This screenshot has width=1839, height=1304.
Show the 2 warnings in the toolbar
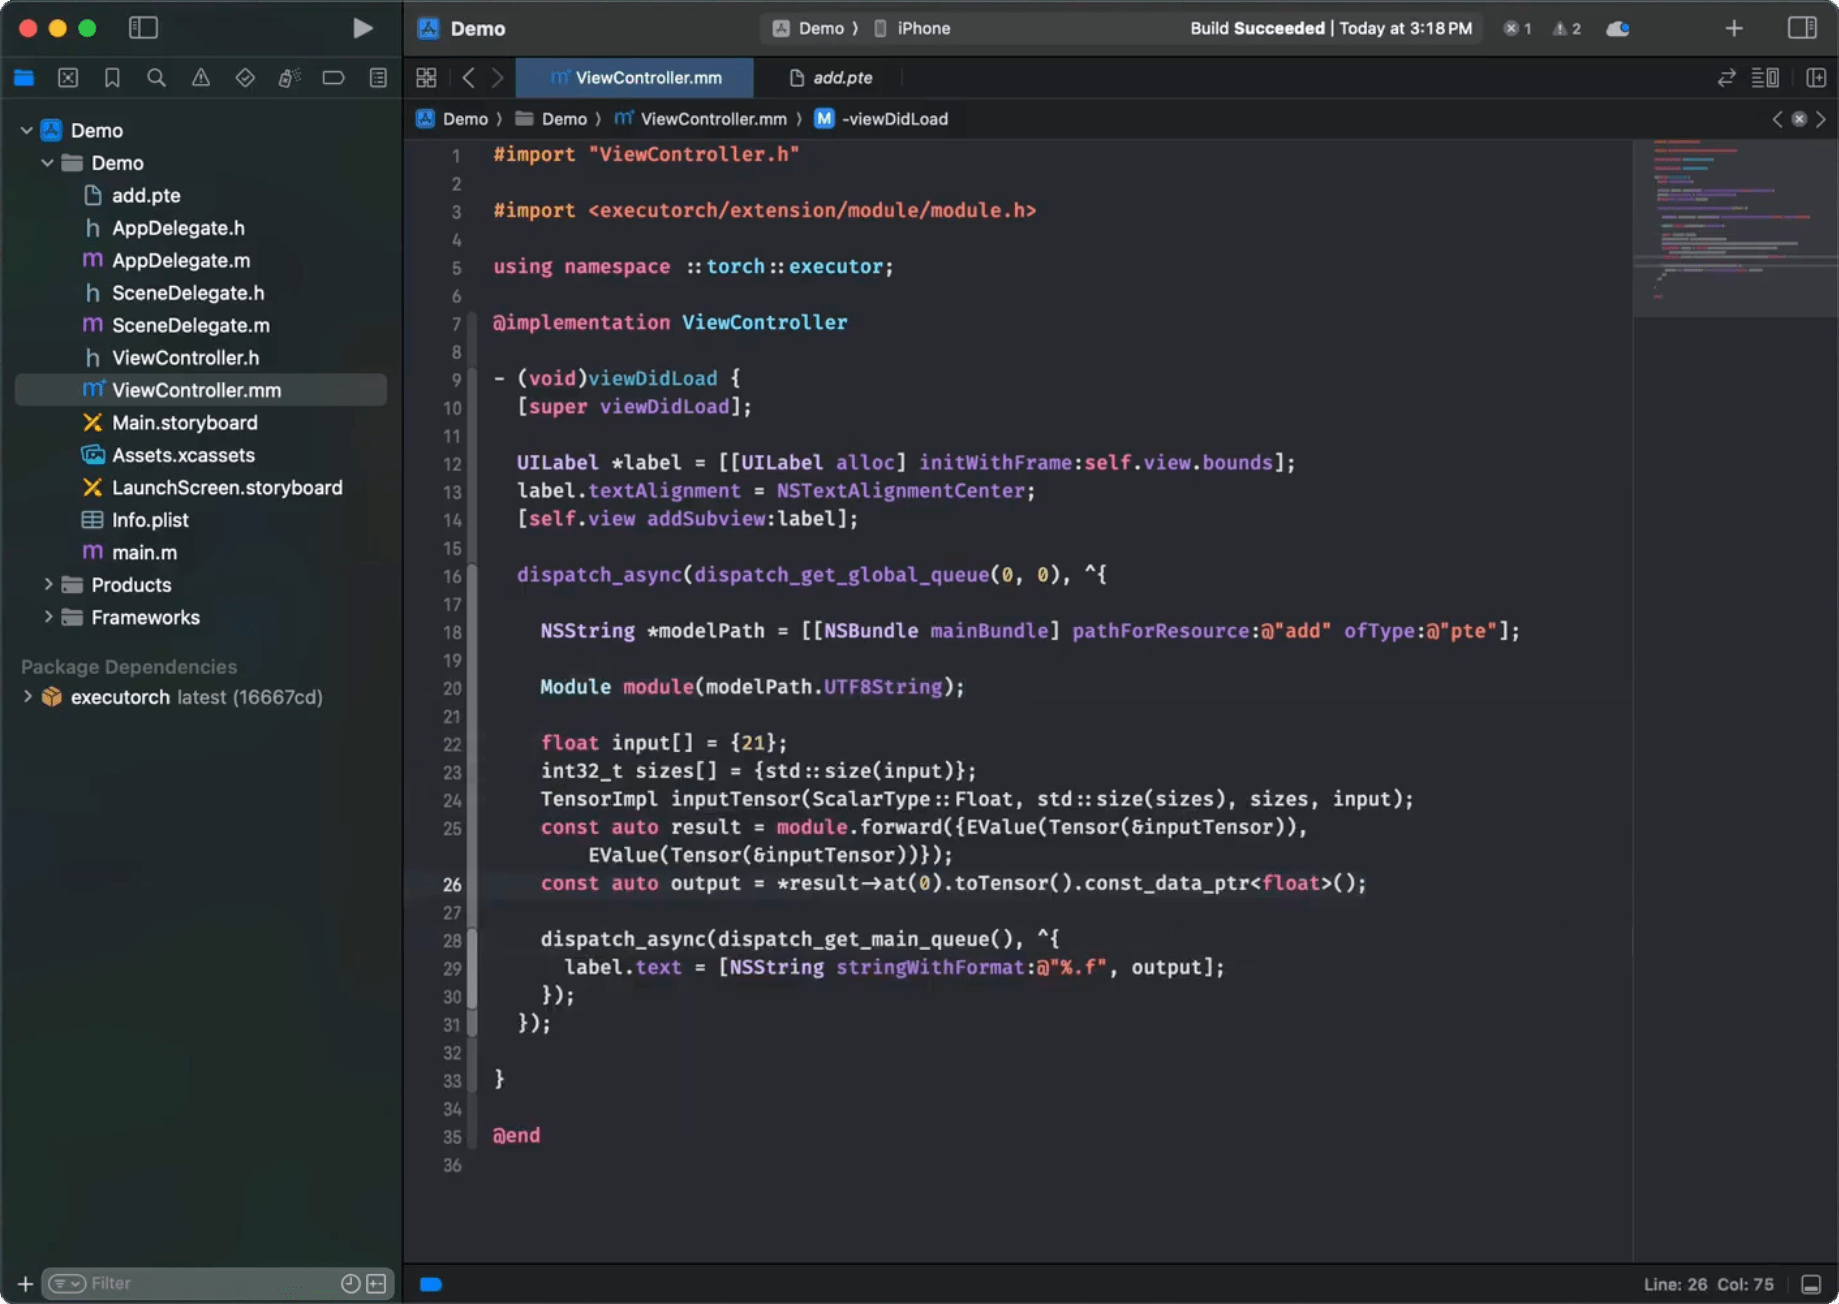(x=1565, y=28)
